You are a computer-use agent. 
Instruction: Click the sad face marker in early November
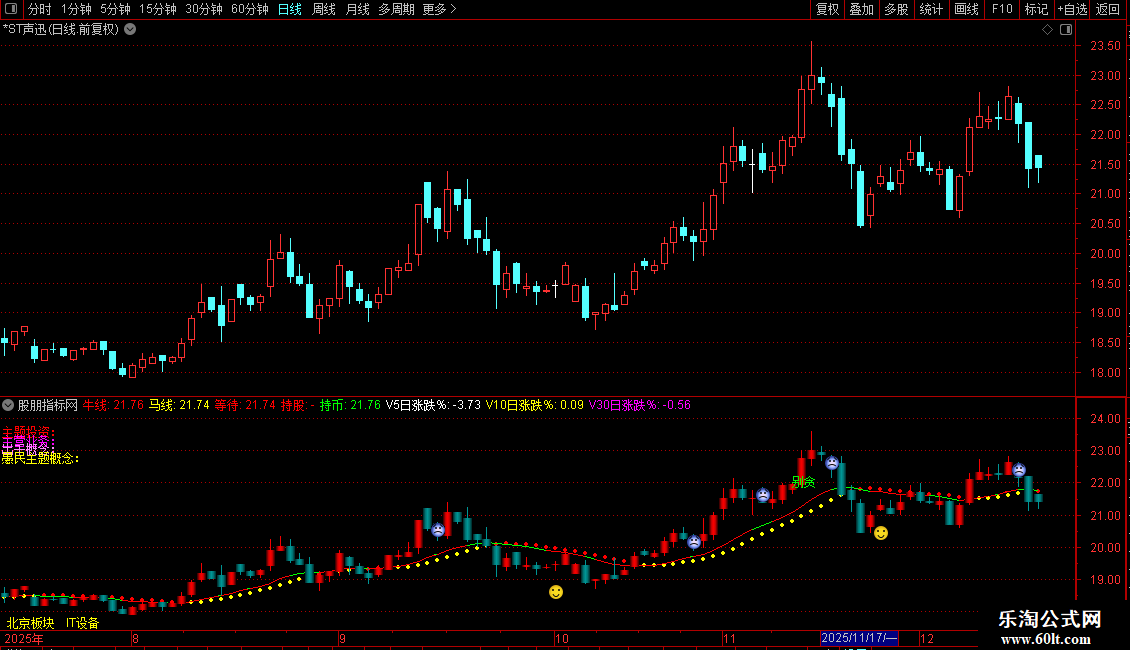[x=763, y=496]
